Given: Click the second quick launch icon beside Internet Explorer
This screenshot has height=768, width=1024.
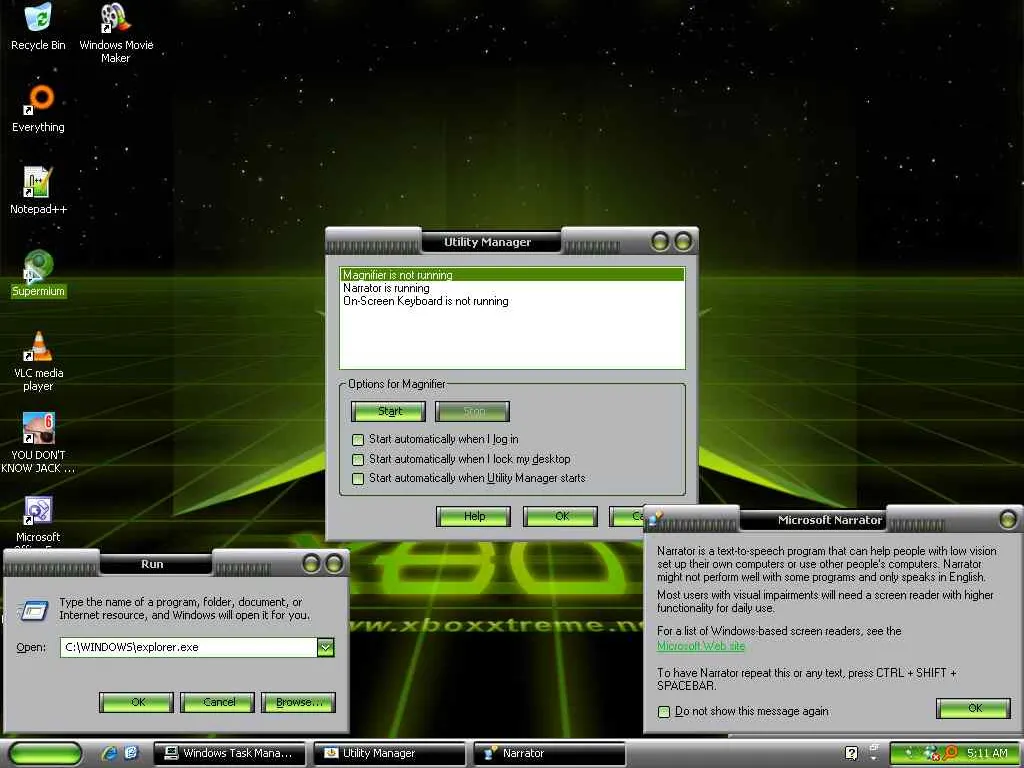Looking at the screenshot, I should tap(131, 753).
